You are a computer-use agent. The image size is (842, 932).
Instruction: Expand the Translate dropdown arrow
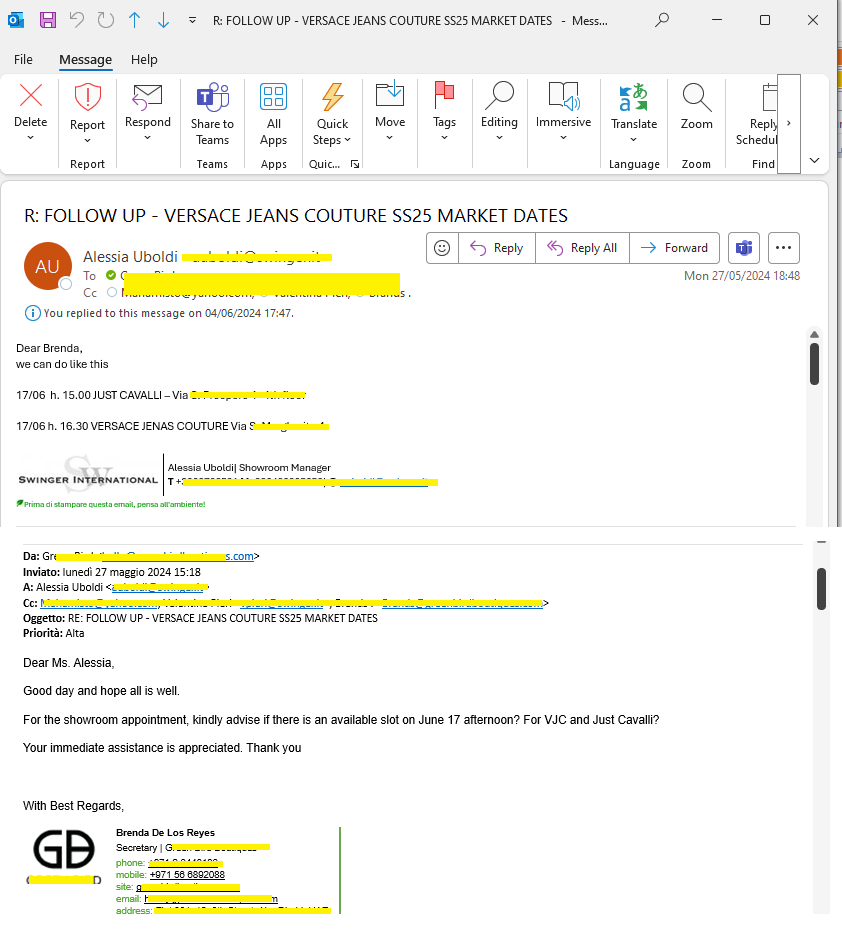(633, 140)
